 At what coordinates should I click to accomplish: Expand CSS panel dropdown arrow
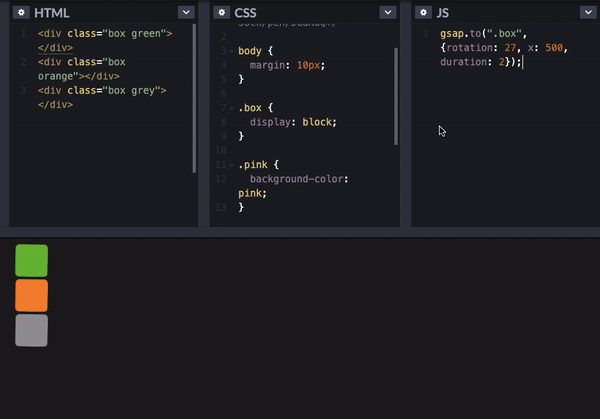pos(388,13)
